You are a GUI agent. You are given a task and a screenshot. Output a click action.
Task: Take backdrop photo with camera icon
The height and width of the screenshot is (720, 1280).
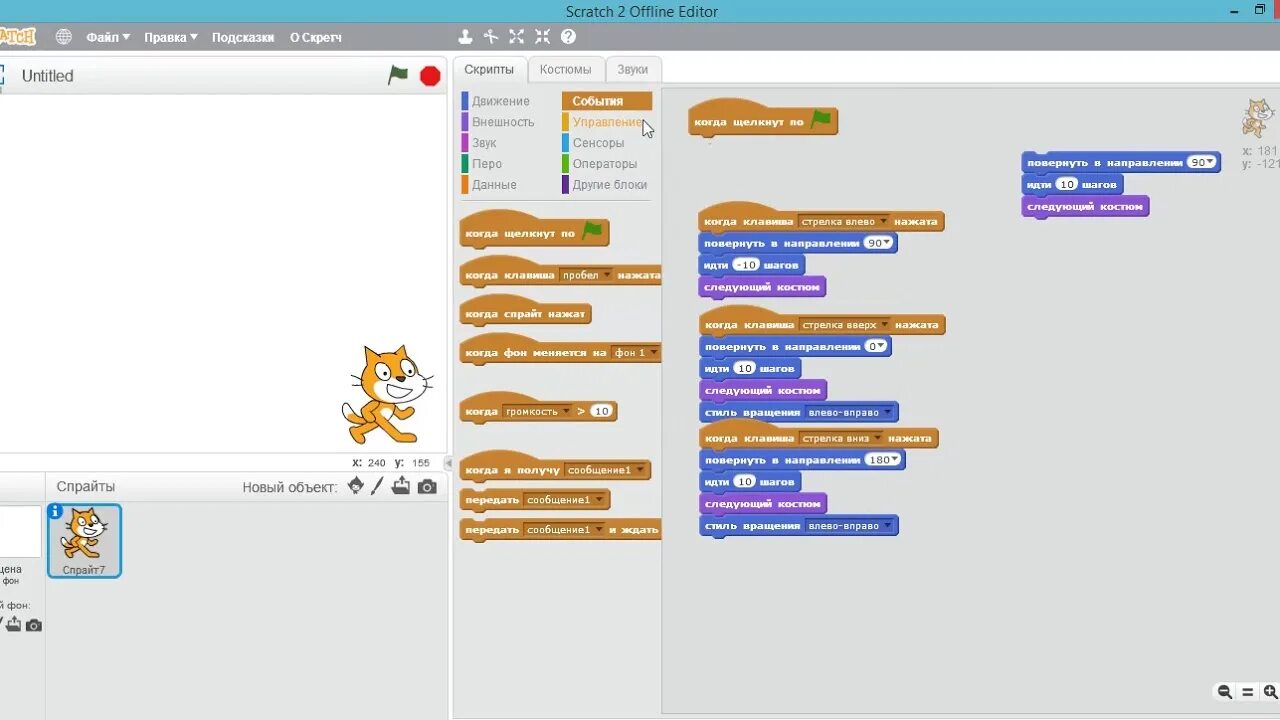point(34,625)
